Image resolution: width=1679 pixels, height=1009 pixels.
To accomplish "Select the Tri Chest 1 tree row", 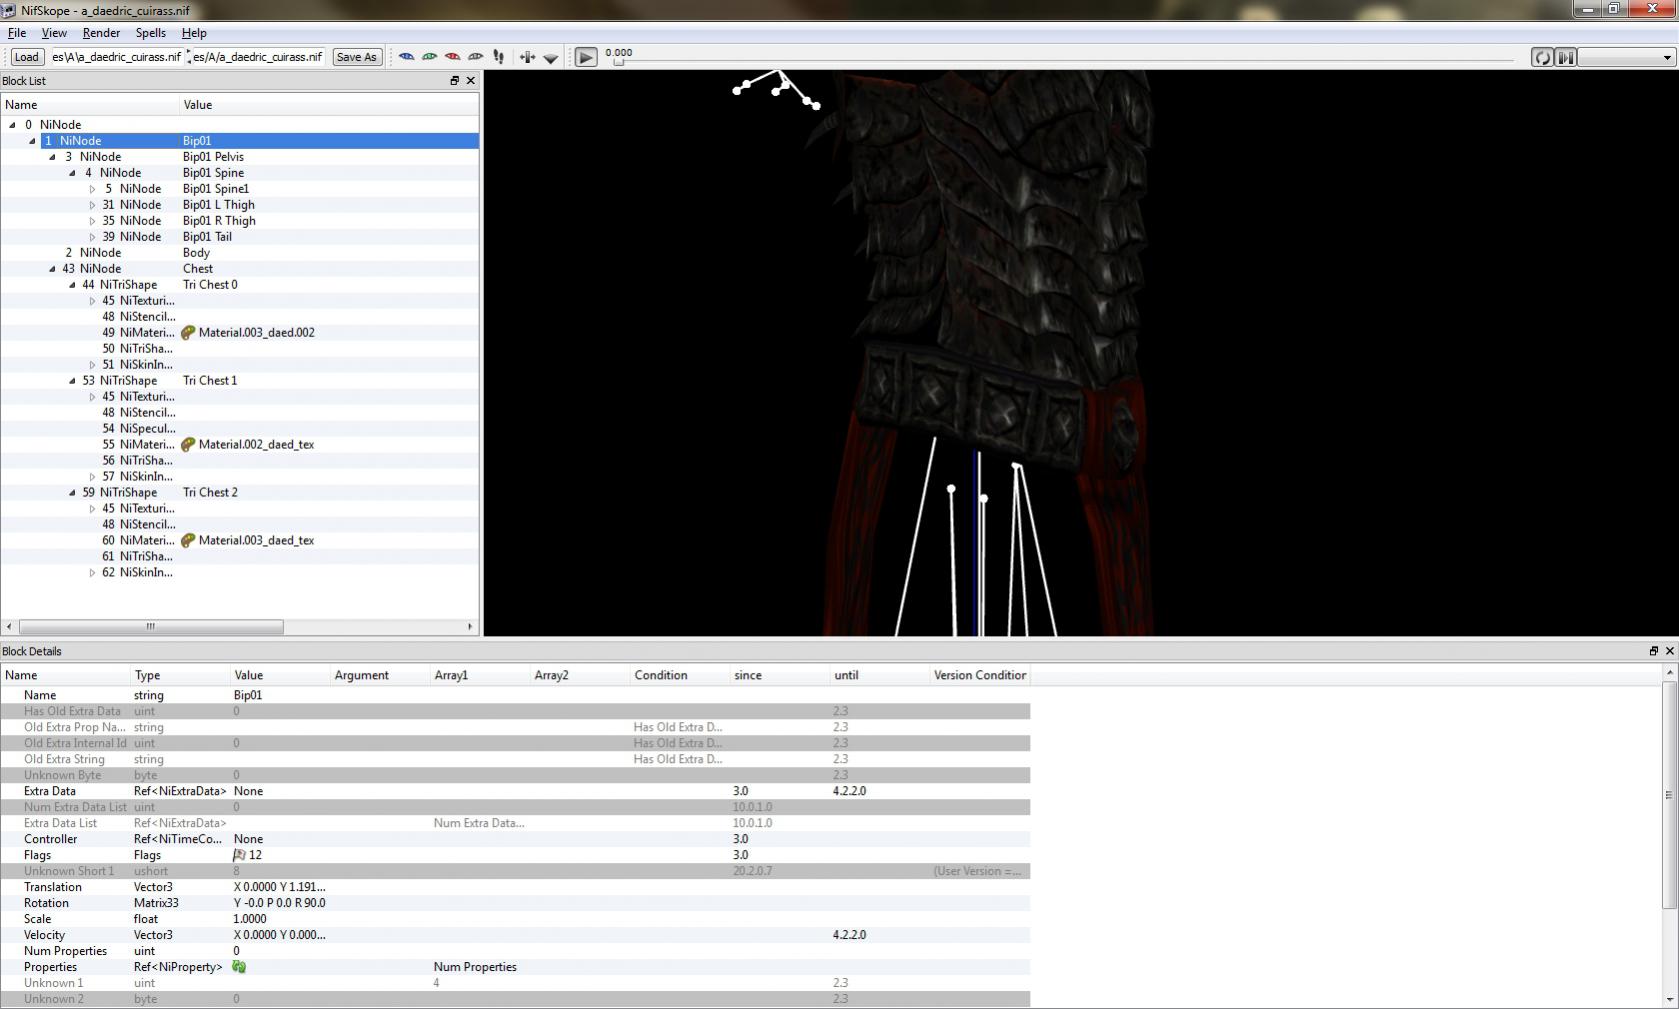I will click(x=210, y=381).
